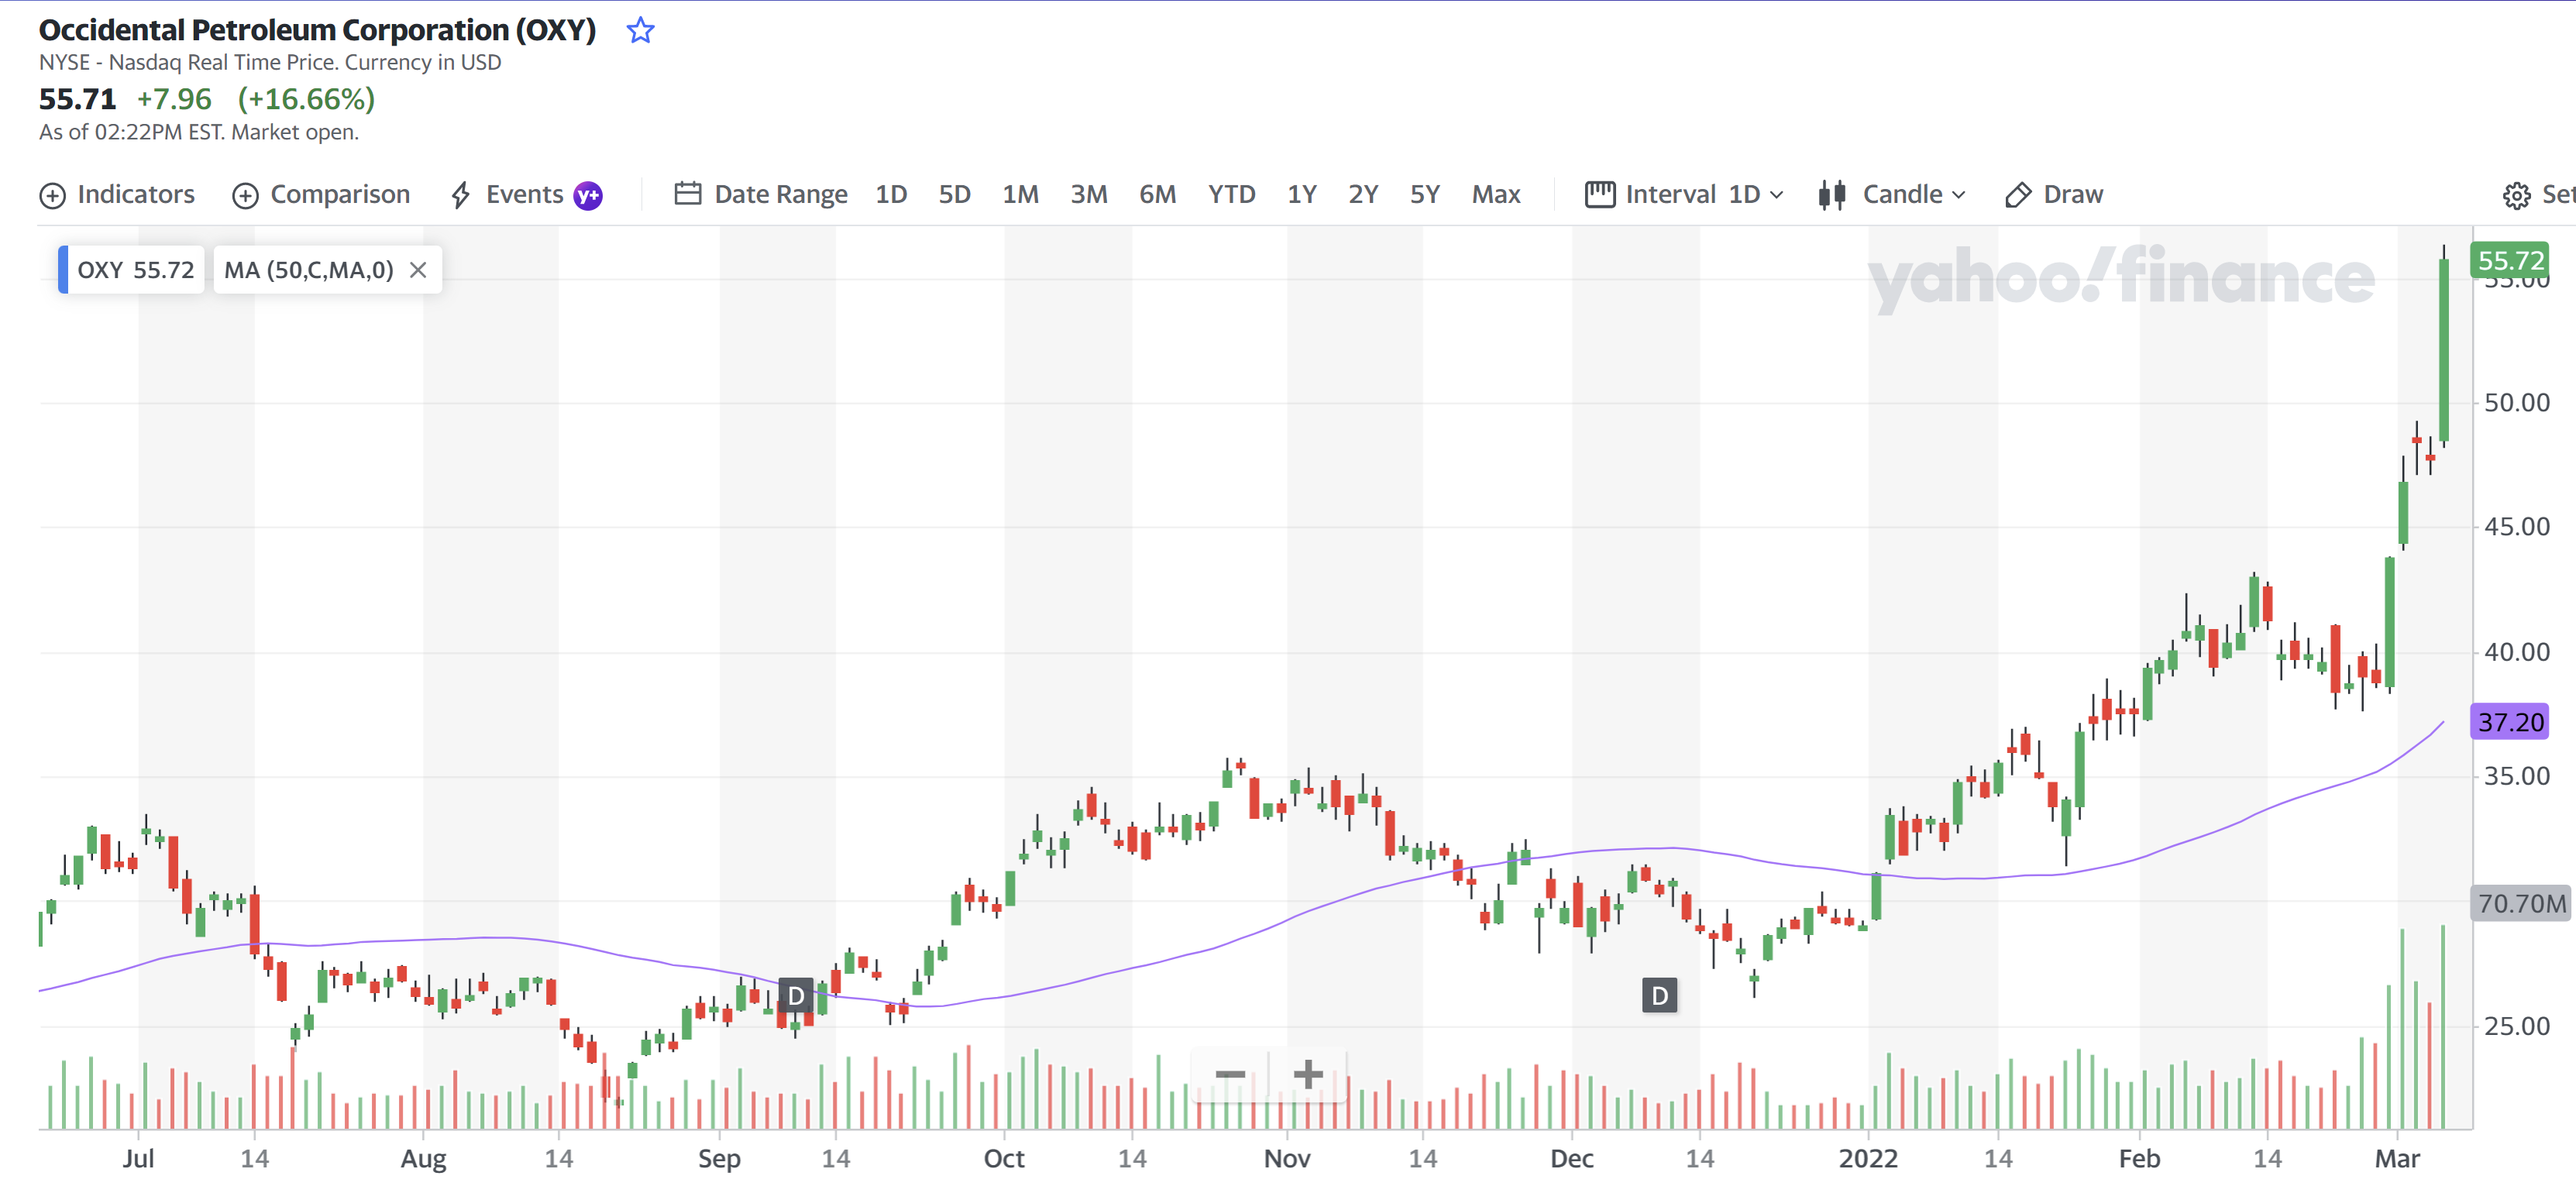Select the 3M date range
The image size is (2576, 1193).
(x=1088, y=194)
